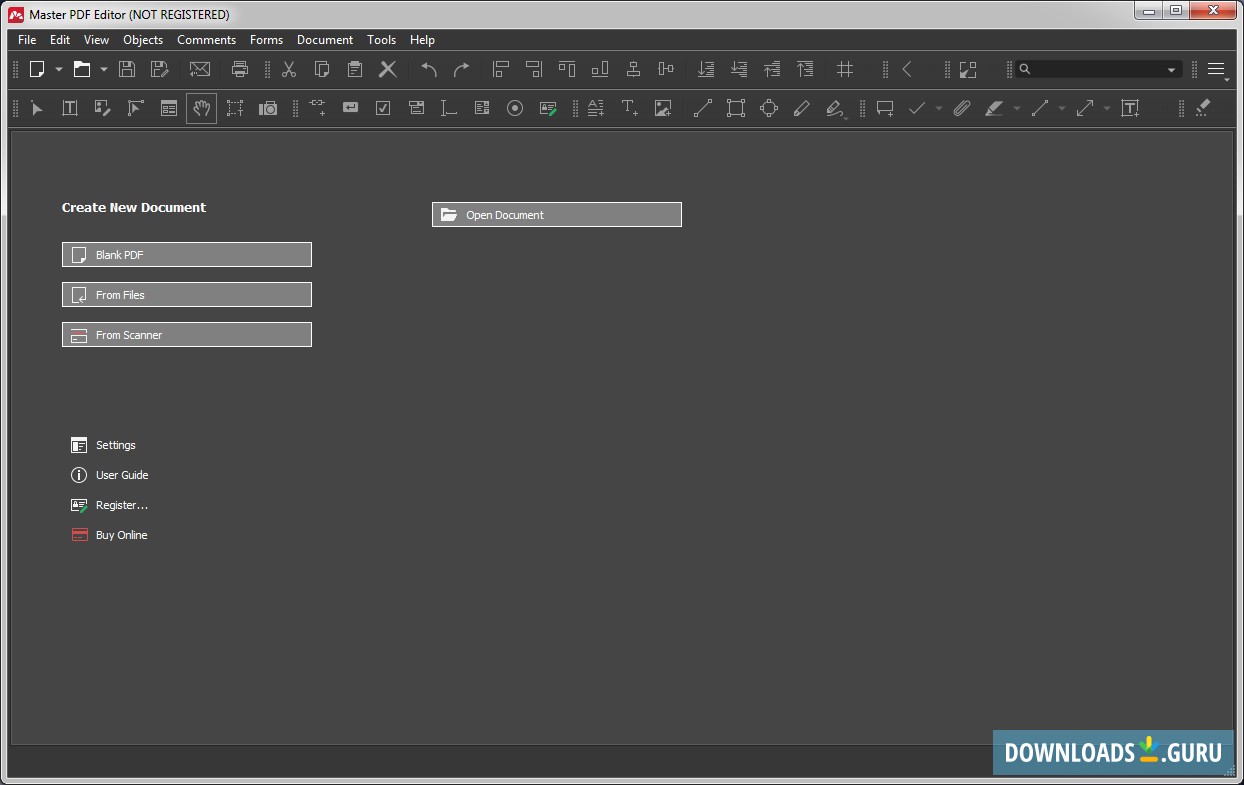Viewport: 1244px width, 785px height.
Task: Click the Copy icon
Action: tap(322, 69)
